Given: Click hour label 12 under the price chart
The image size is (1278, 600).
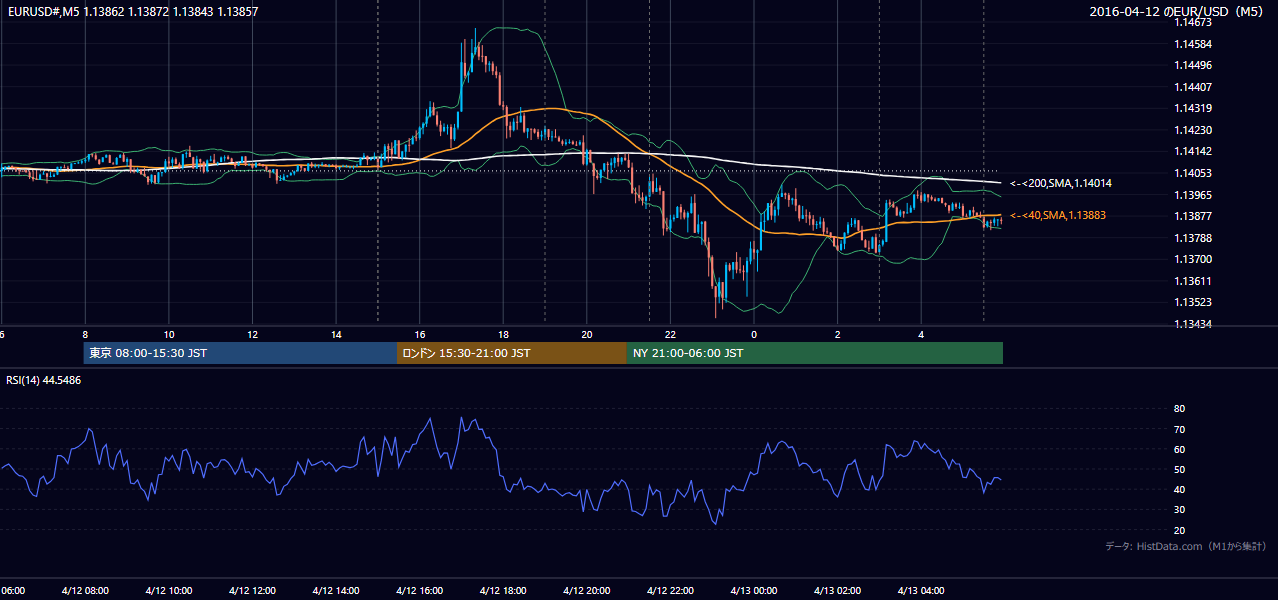Looking at the screenshot, I should coord(253,334).
